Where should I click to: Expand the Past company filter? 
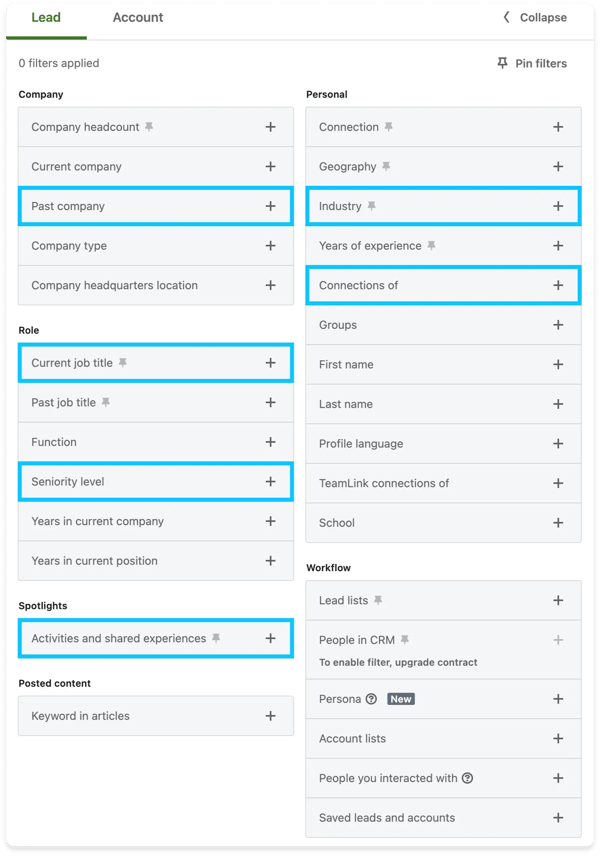pyautogui.click(x=270, y=206)
